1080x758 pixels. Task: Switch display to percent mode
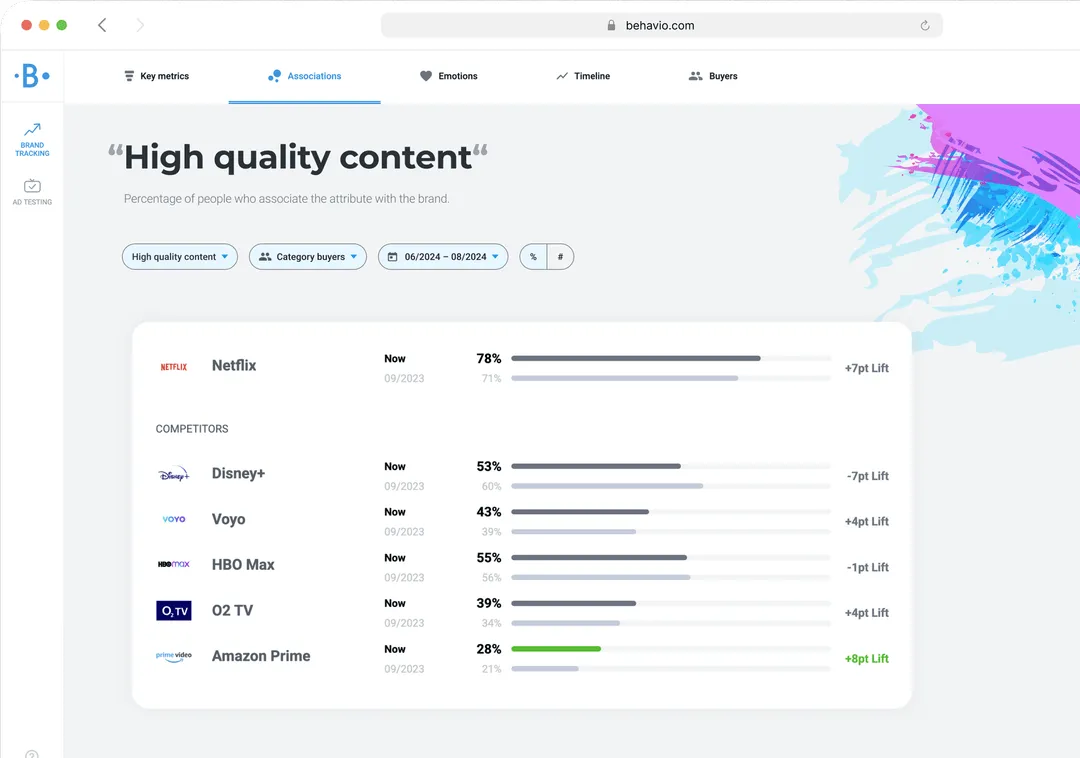(533, 257)
